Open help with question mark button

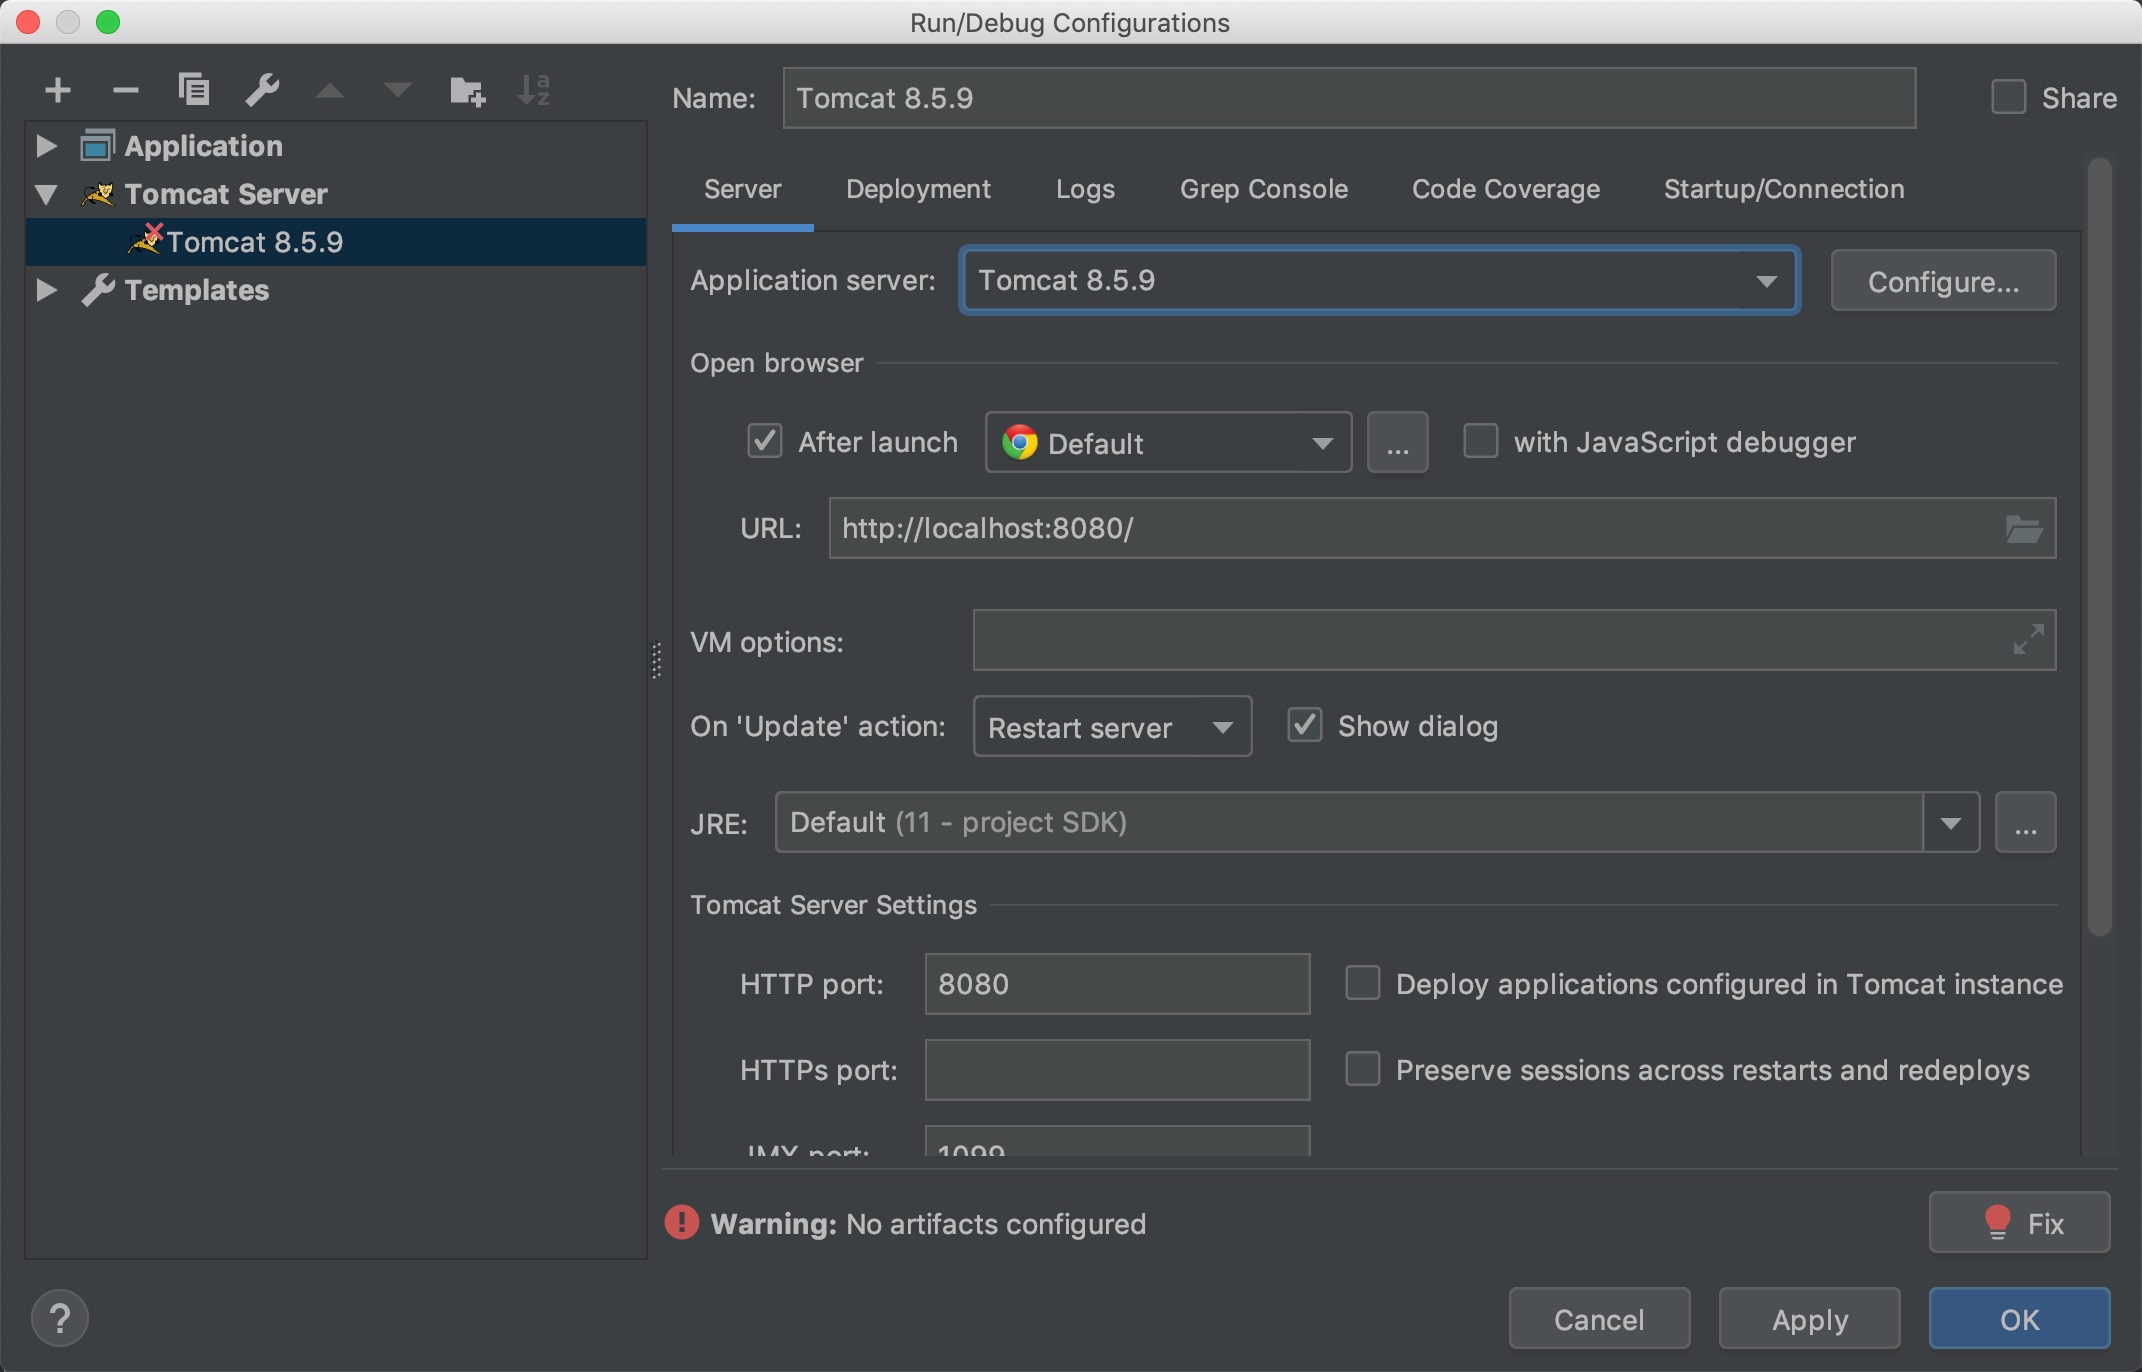[x=60, y=1318]
